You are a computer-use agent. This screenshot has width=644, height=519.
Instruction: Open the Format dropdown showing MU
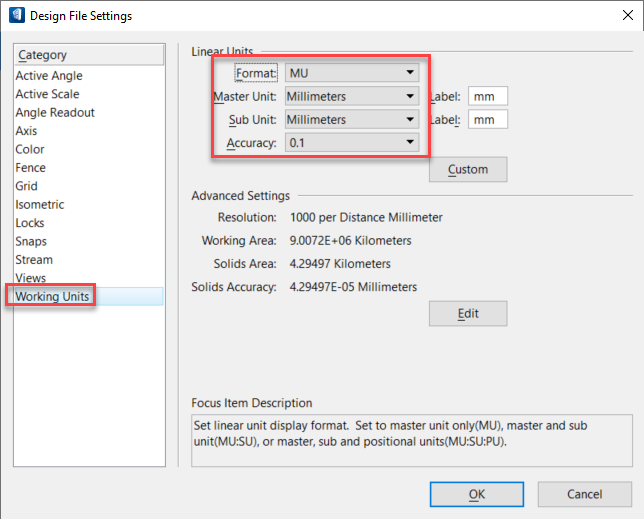[352, 73]
